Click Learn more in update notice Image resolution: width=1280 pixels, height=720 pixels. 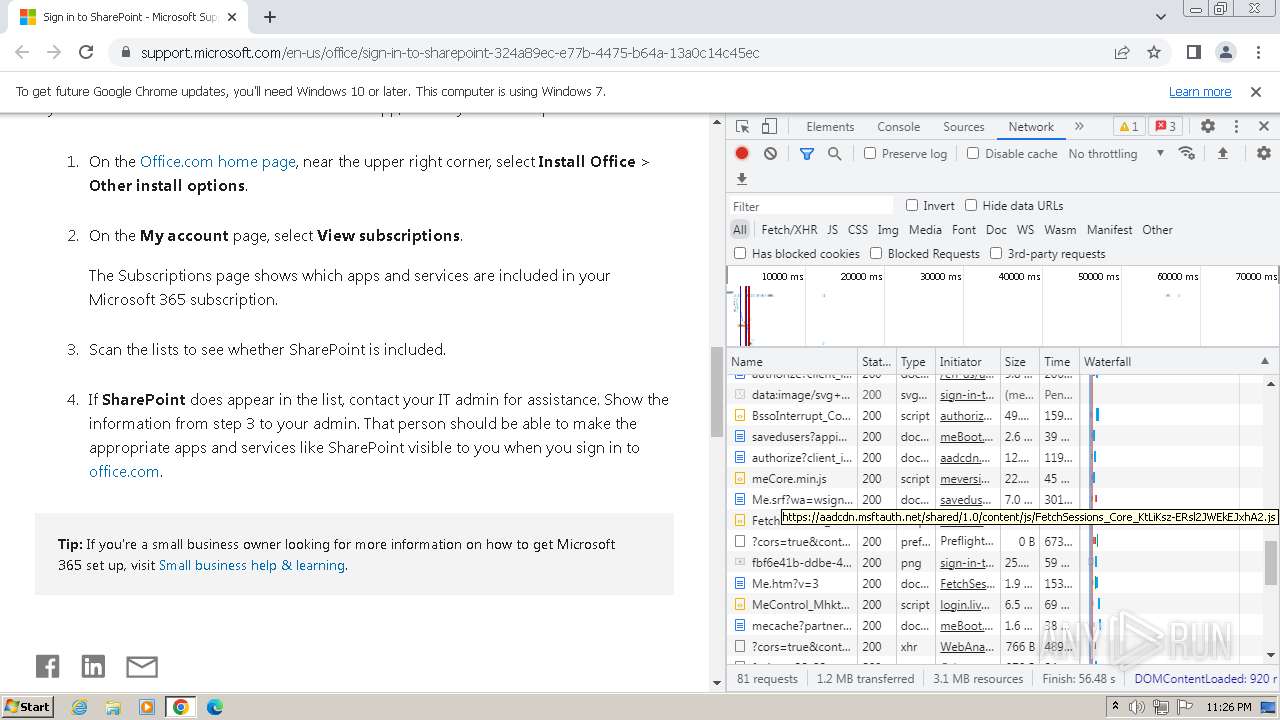point(1200,91)
